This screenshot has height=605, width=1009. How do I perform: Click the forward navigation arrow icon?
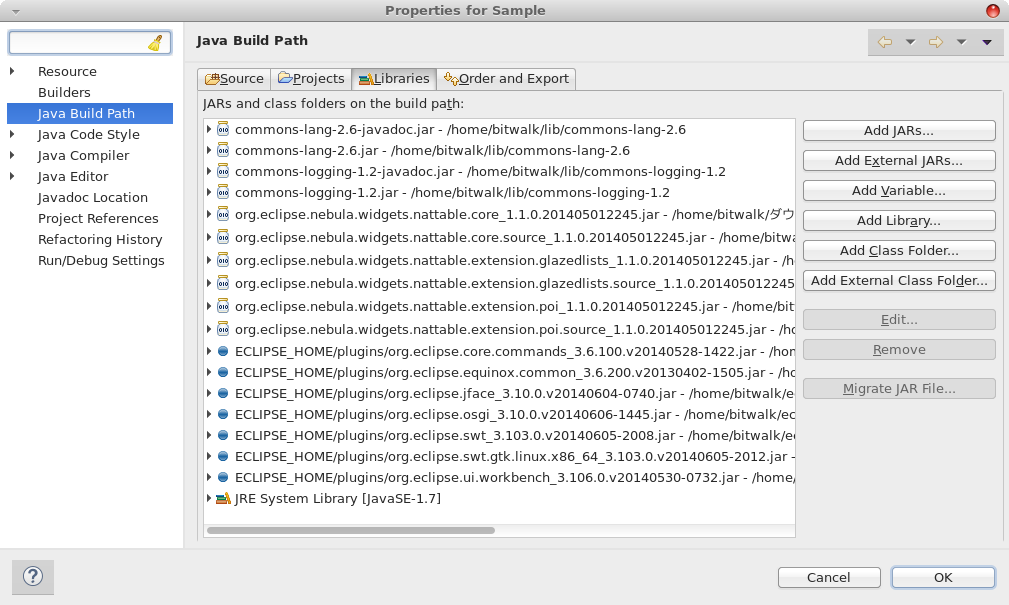pyautogui.click(x=936, y=42)
